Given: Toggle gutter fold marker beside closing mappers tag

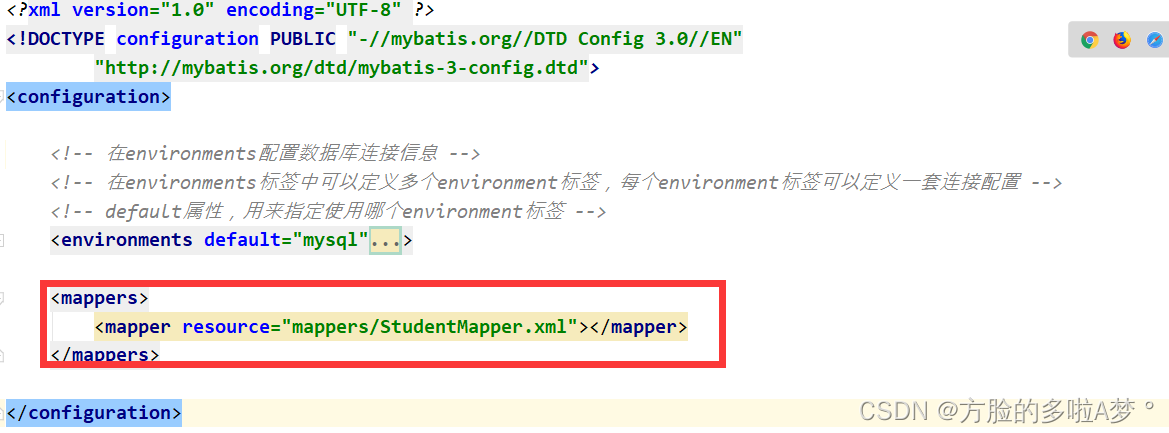Looking at the screenshot, I should click(x=2, y=353).
